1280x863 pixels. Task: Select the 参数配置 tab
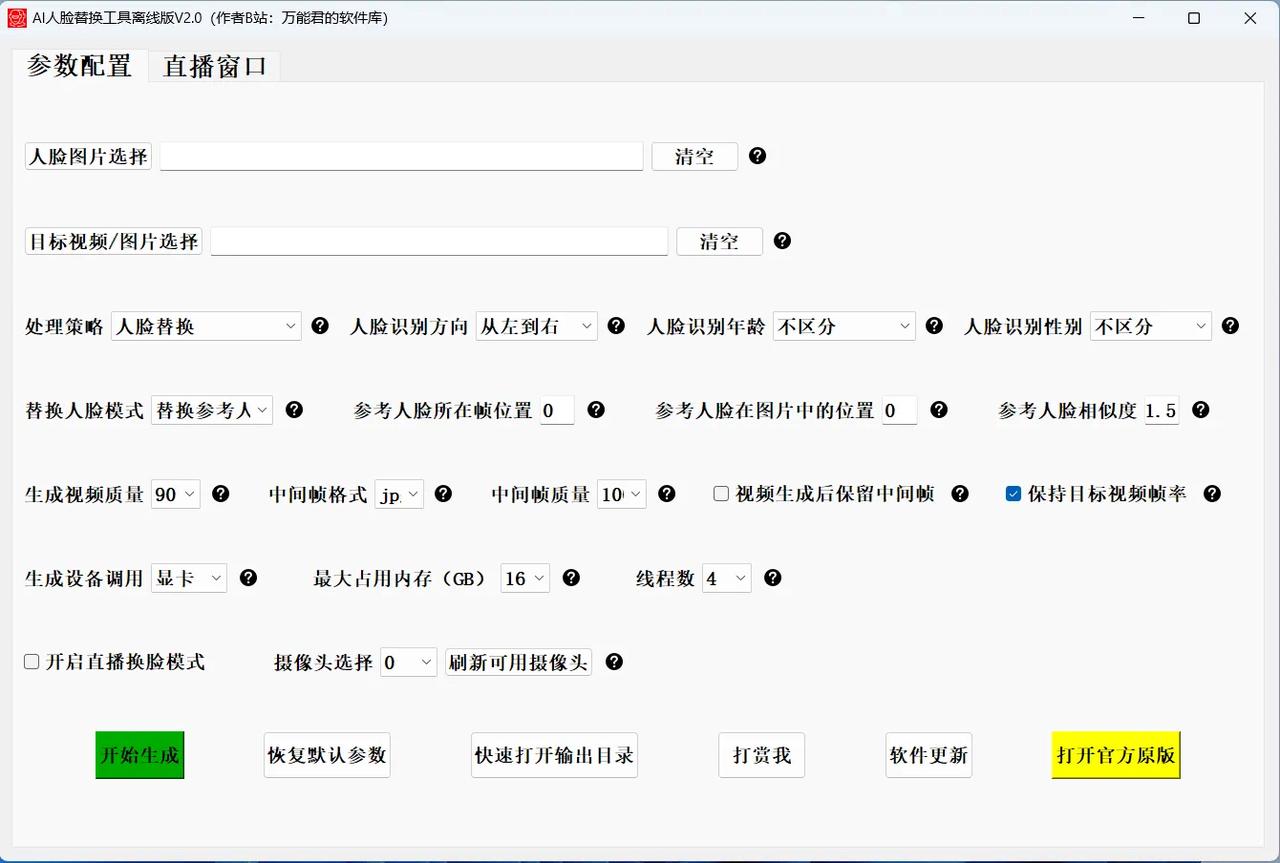tap(79, 67)
